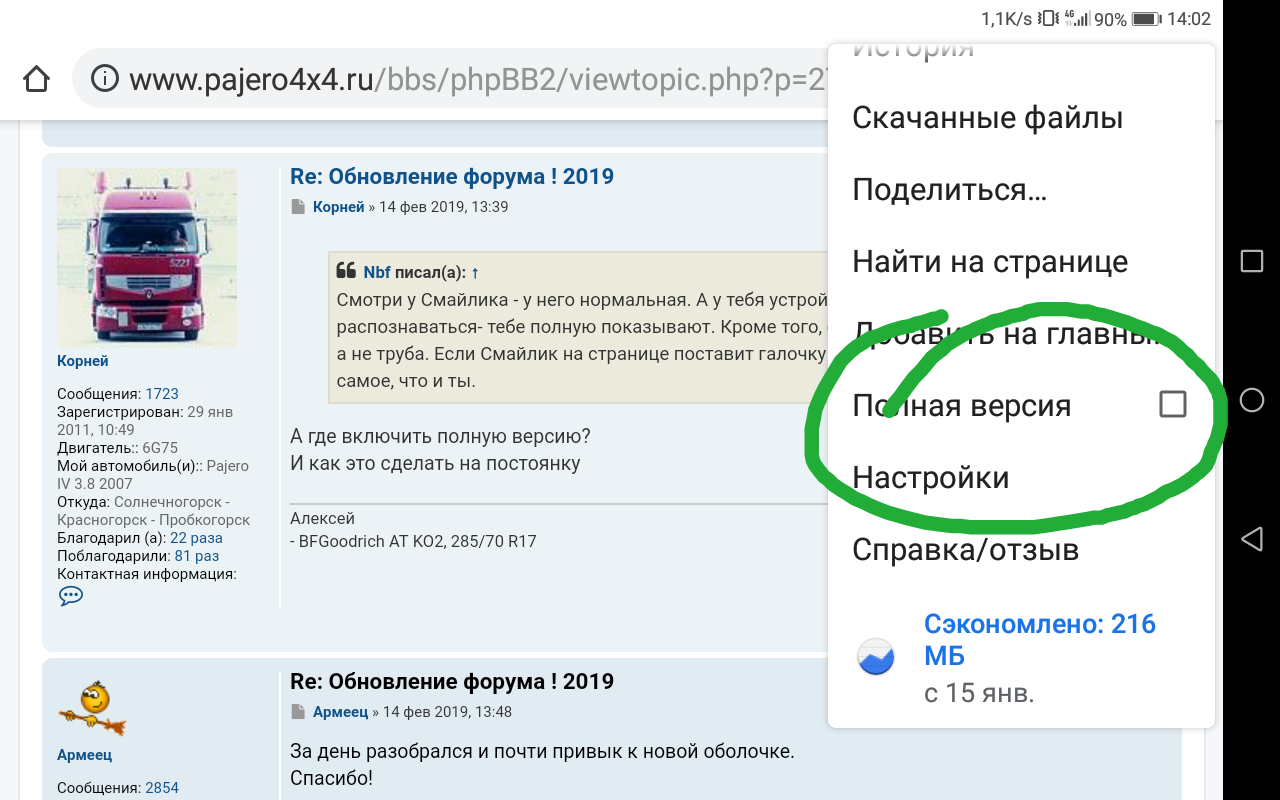Click signature line BFGoodrich AT KO2, 285/70 R17
The height and width of the screenshot is (800, 1280).
(418, 542)
